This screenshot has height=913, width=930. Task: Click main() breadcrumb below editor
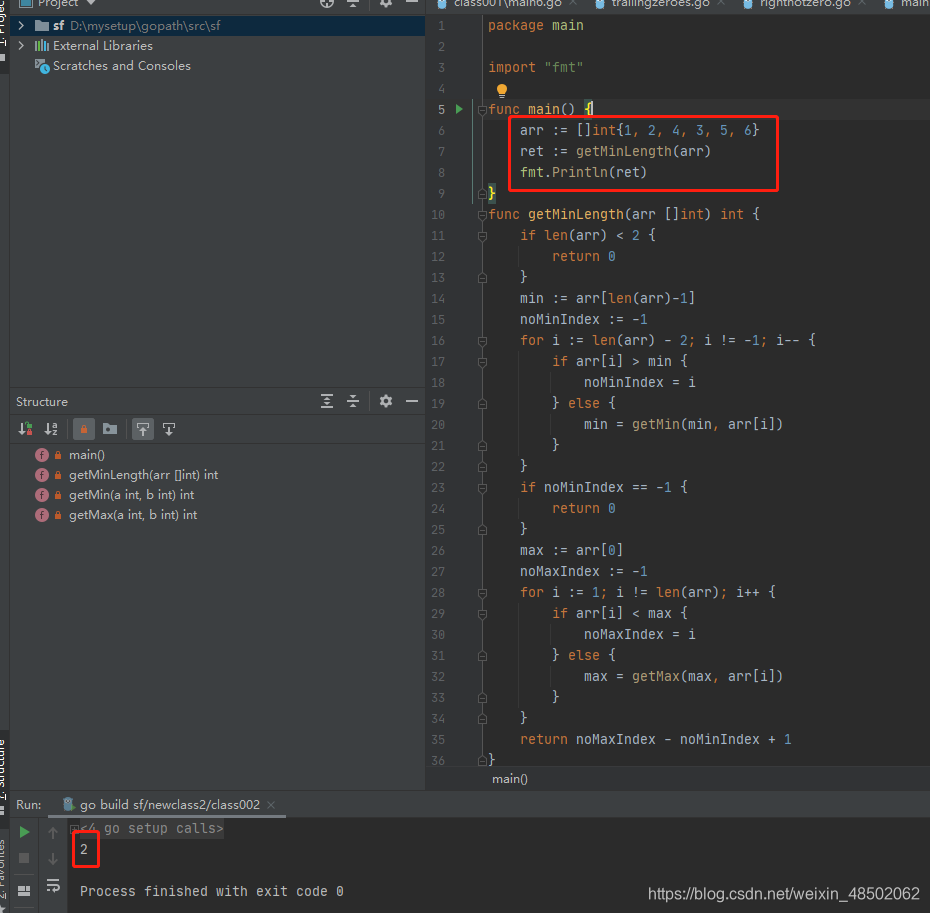pos(509,779)
